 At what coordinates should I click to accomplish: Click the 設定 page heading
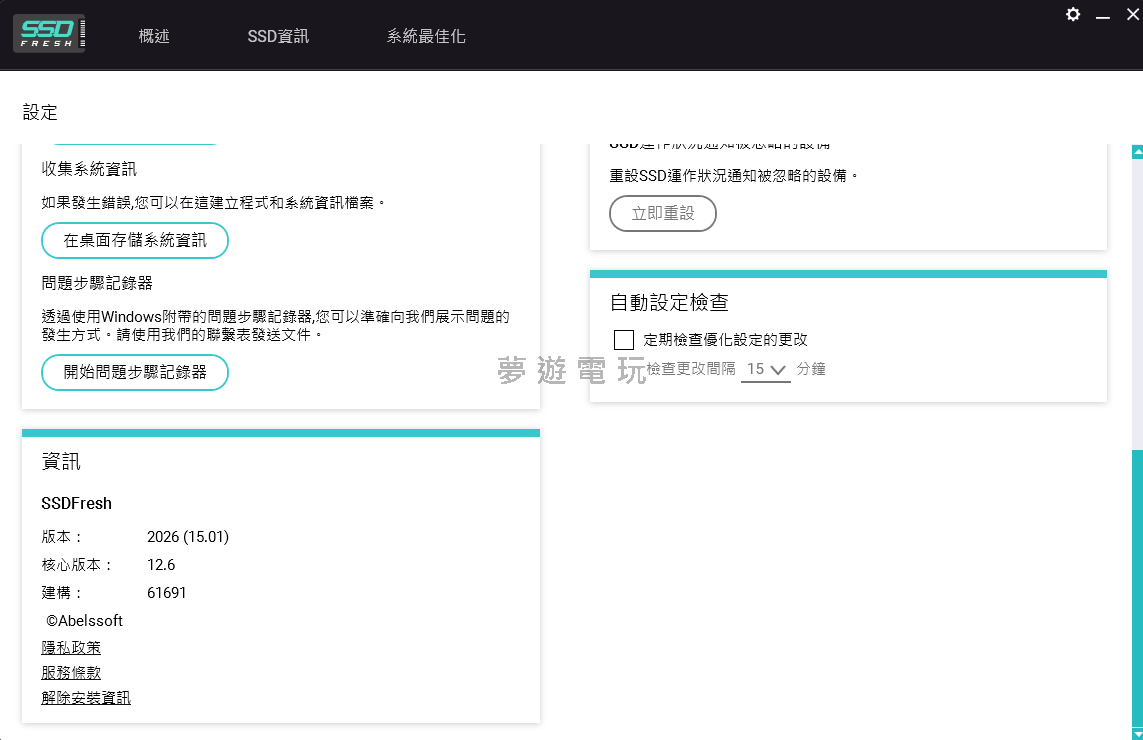point(40,113)
